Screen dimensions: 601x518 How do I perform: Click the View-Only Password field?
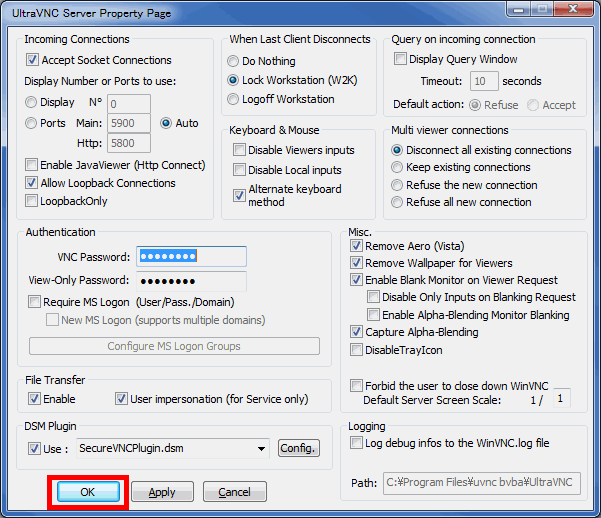(192, 281)
